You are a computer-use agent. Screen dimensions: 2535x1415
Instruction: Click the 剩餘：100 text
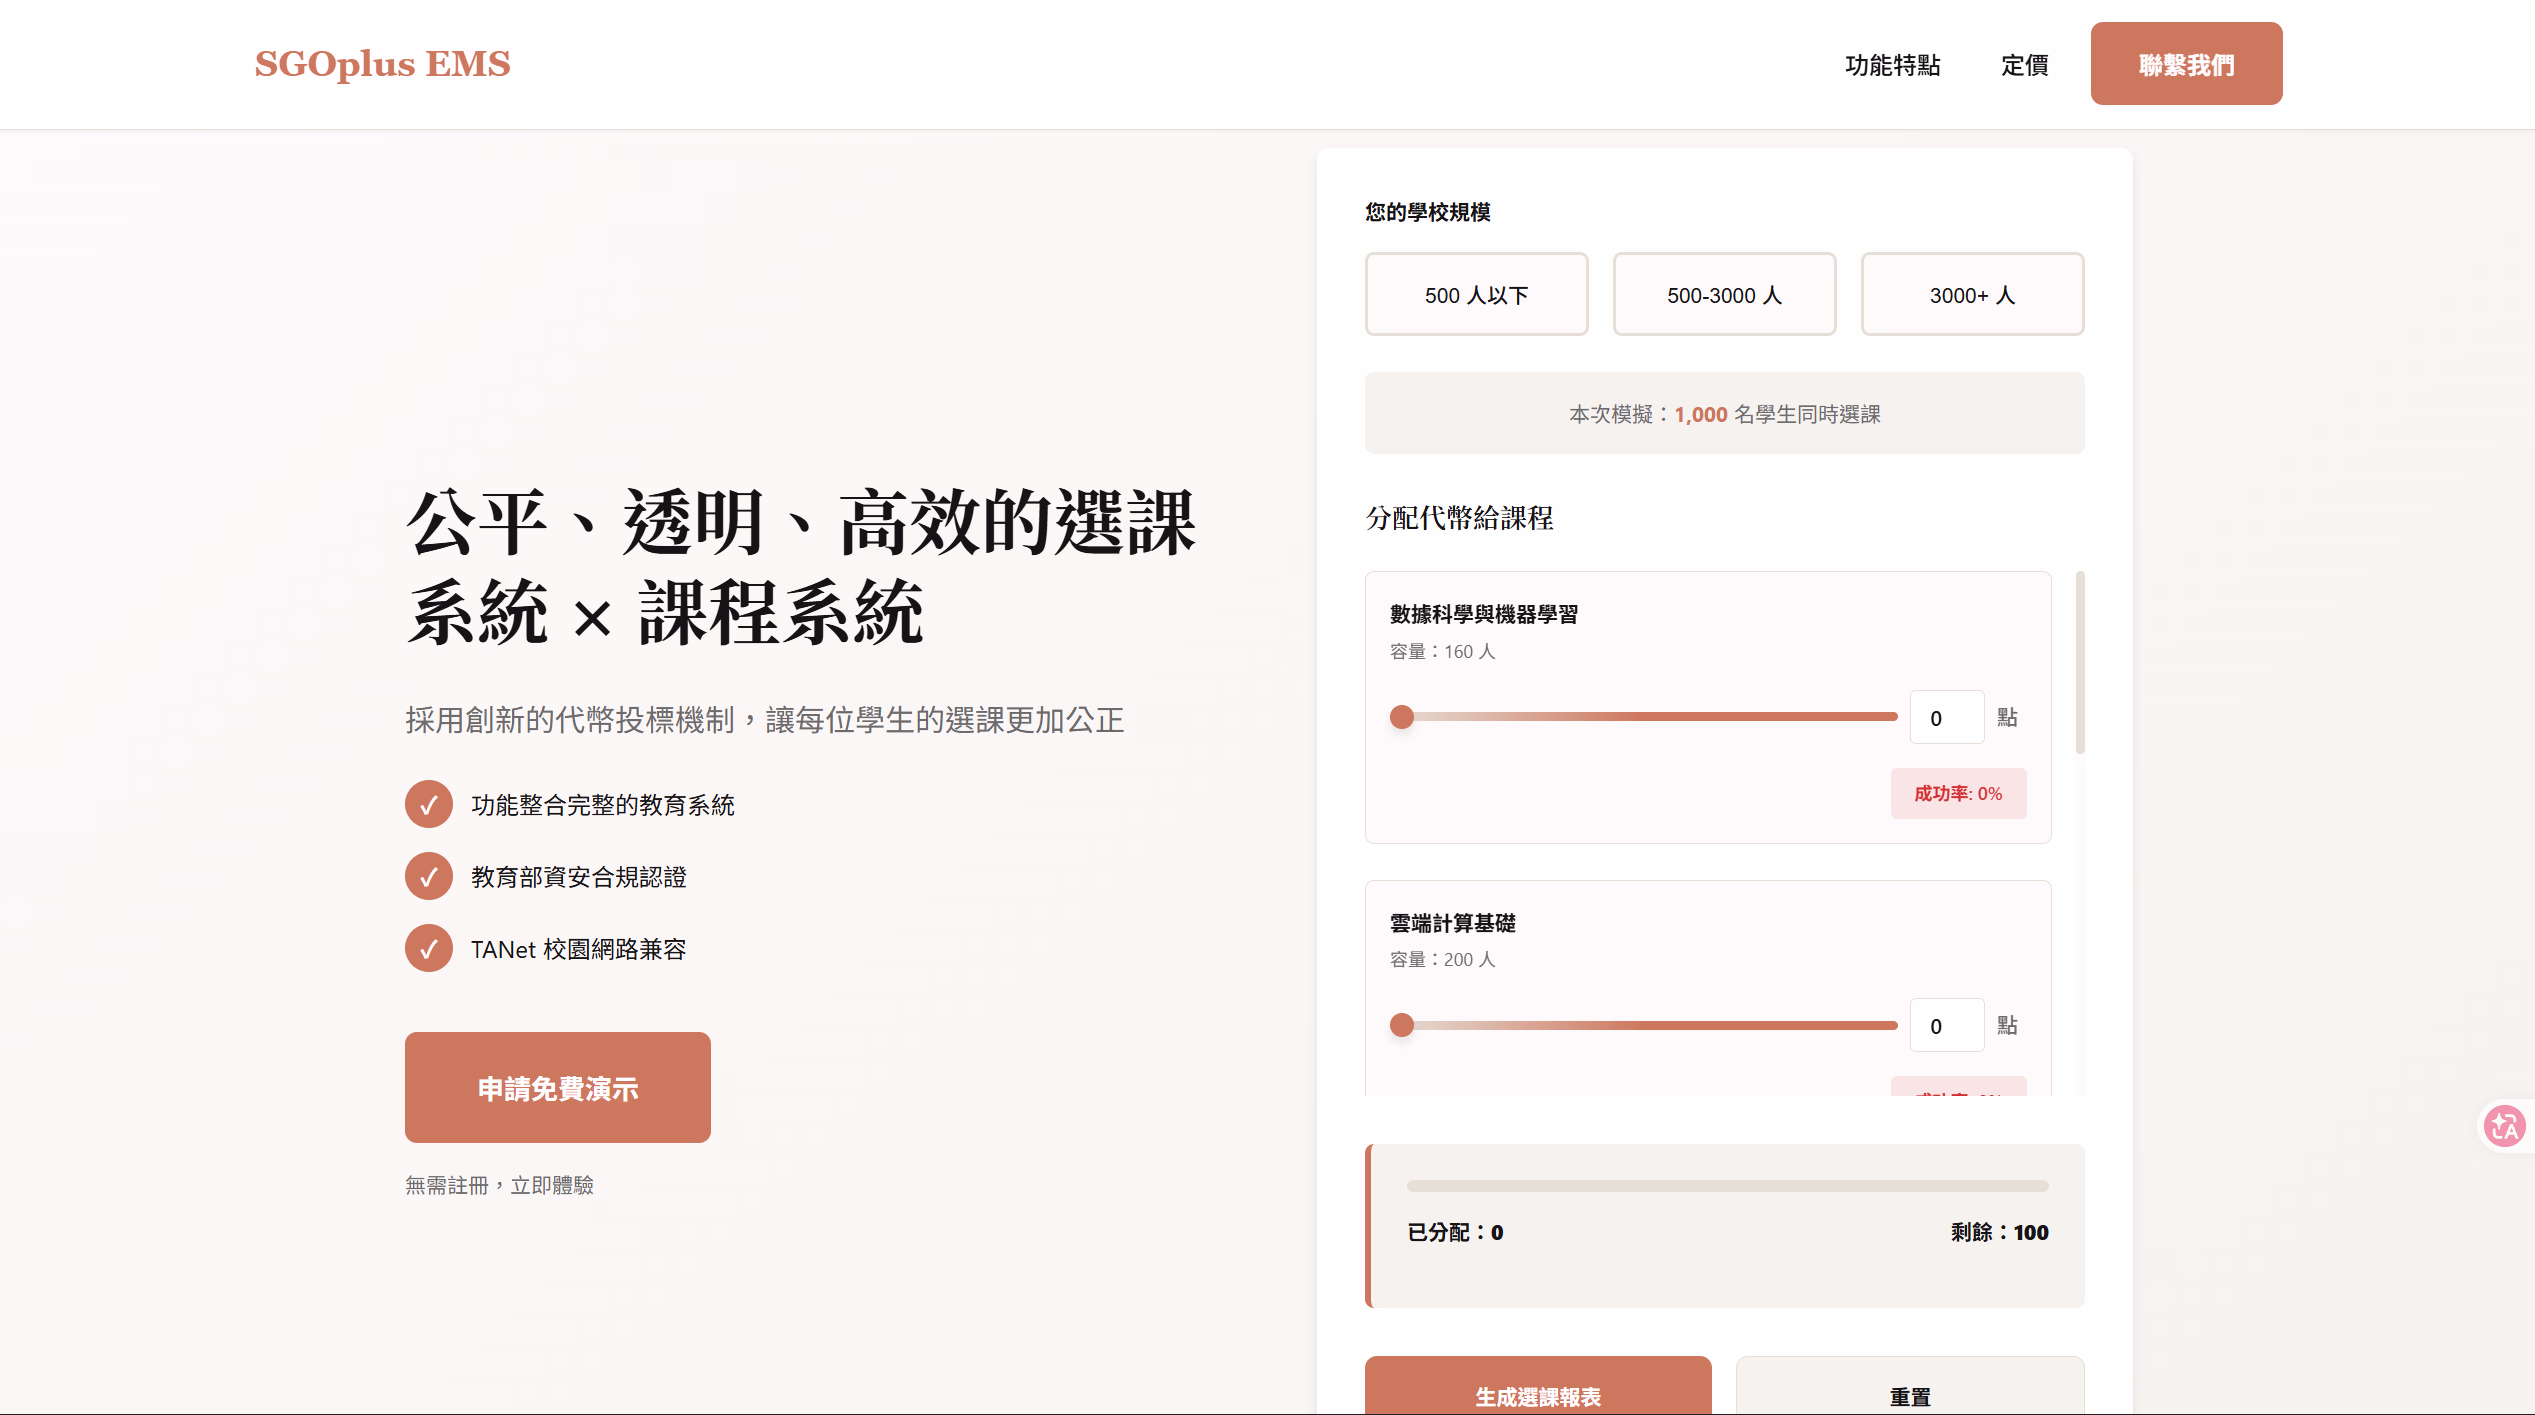(x=1999, y=1233)
